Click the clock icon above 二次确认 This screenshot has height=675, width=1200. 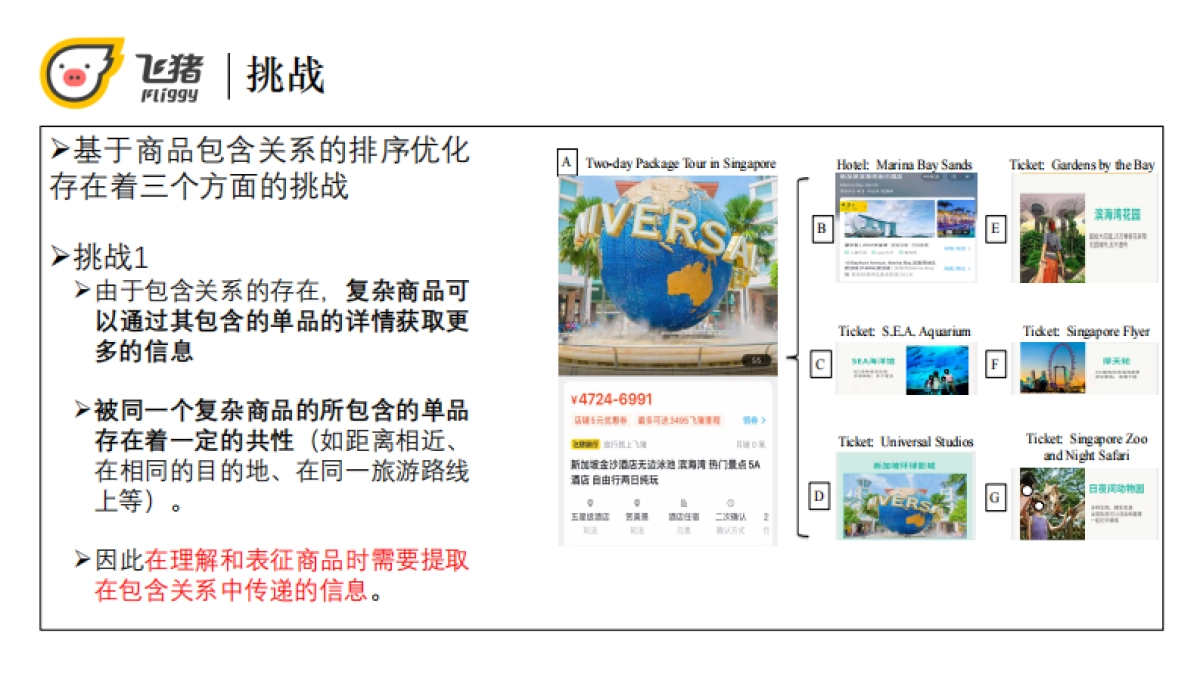(731, 503)
